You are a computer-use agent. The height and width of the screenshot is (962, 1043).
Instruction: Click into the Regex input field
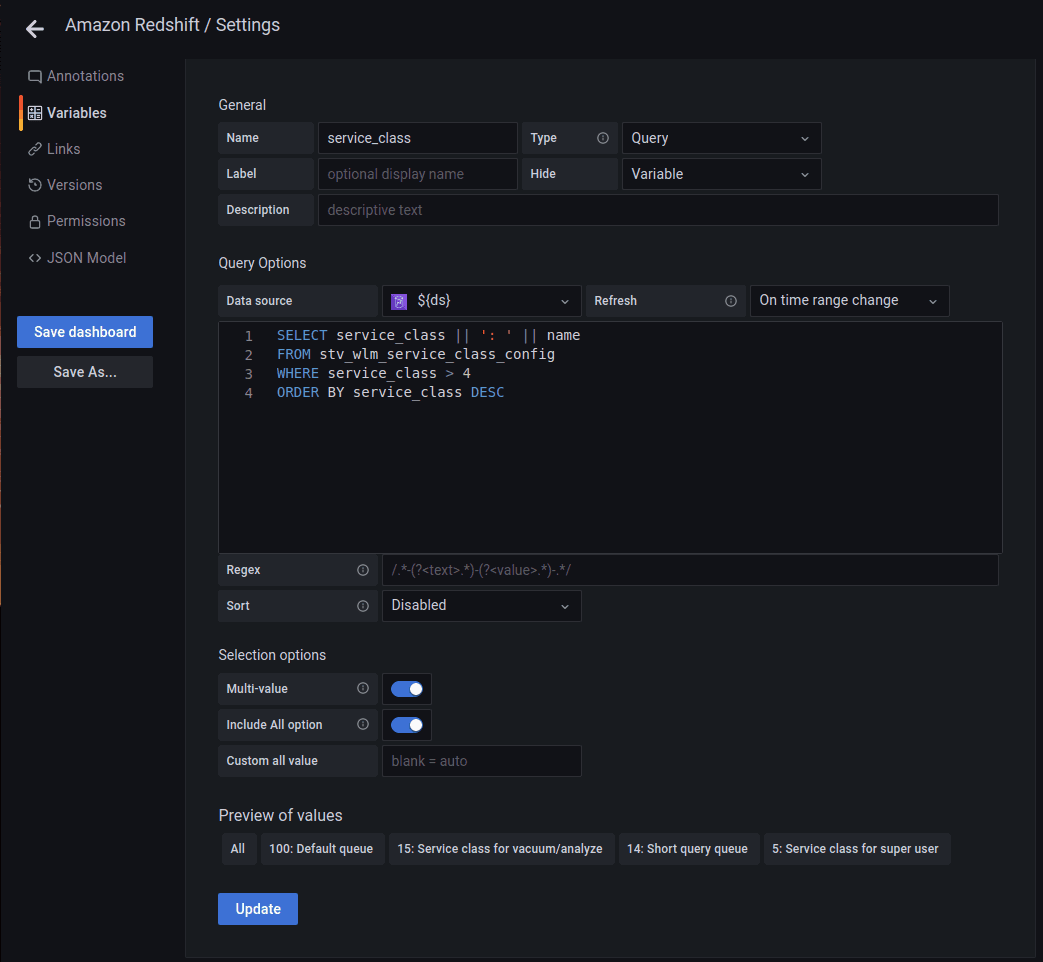[690, 570]
